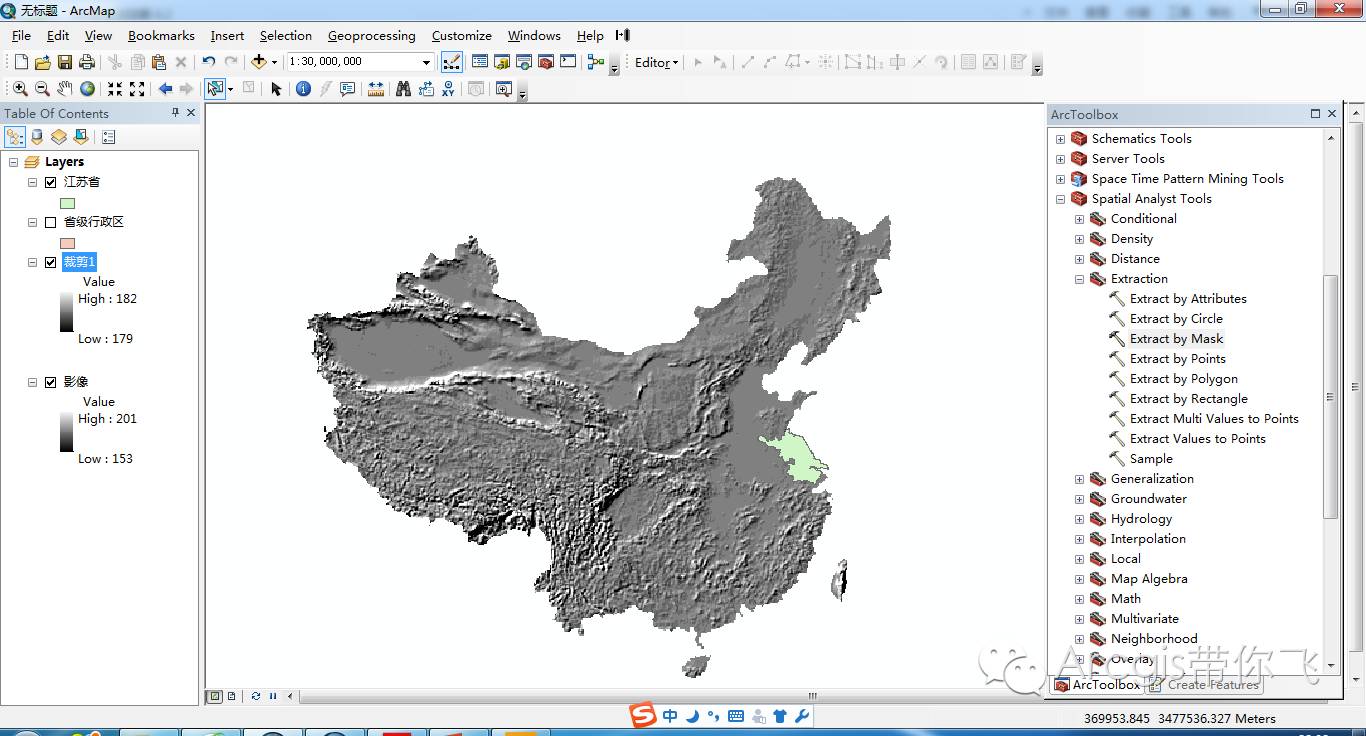Open the Windows menu
The image size is (1366, 736).
tap(534, 36)
